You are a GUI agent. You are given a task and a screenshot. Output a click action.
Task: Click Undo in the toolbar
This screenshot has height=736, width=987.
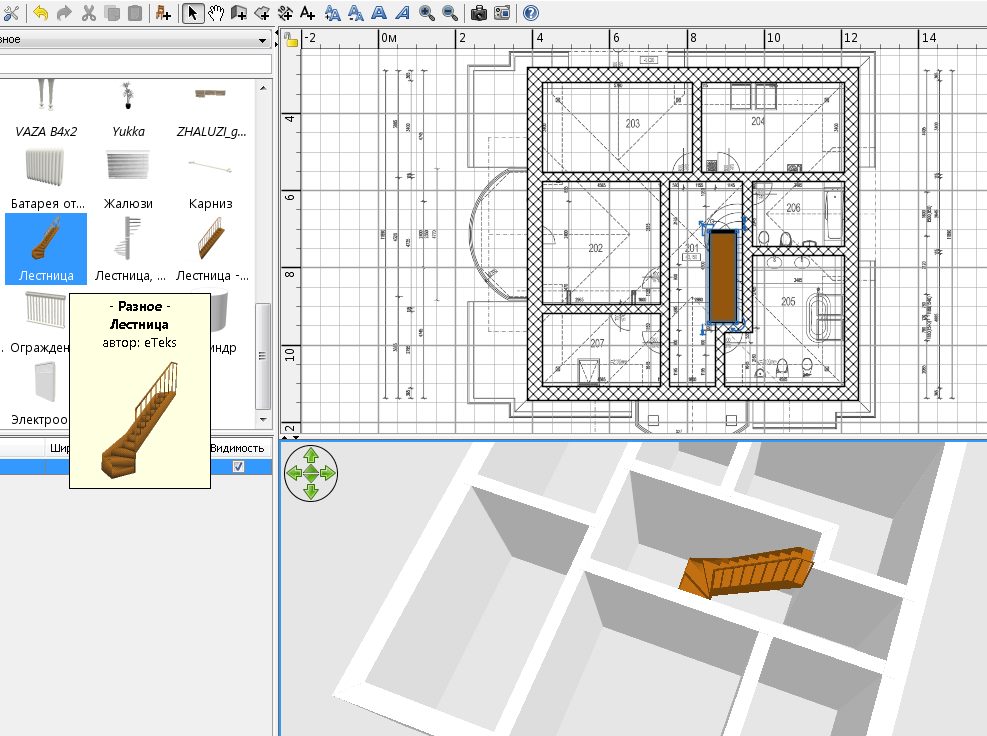click(x=40, y=13)
